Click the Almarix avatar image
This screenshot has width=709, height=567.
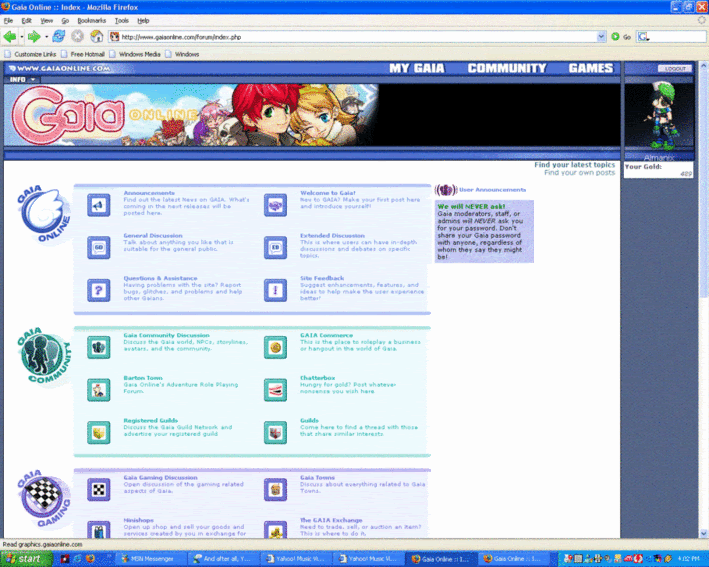(659, 117)
